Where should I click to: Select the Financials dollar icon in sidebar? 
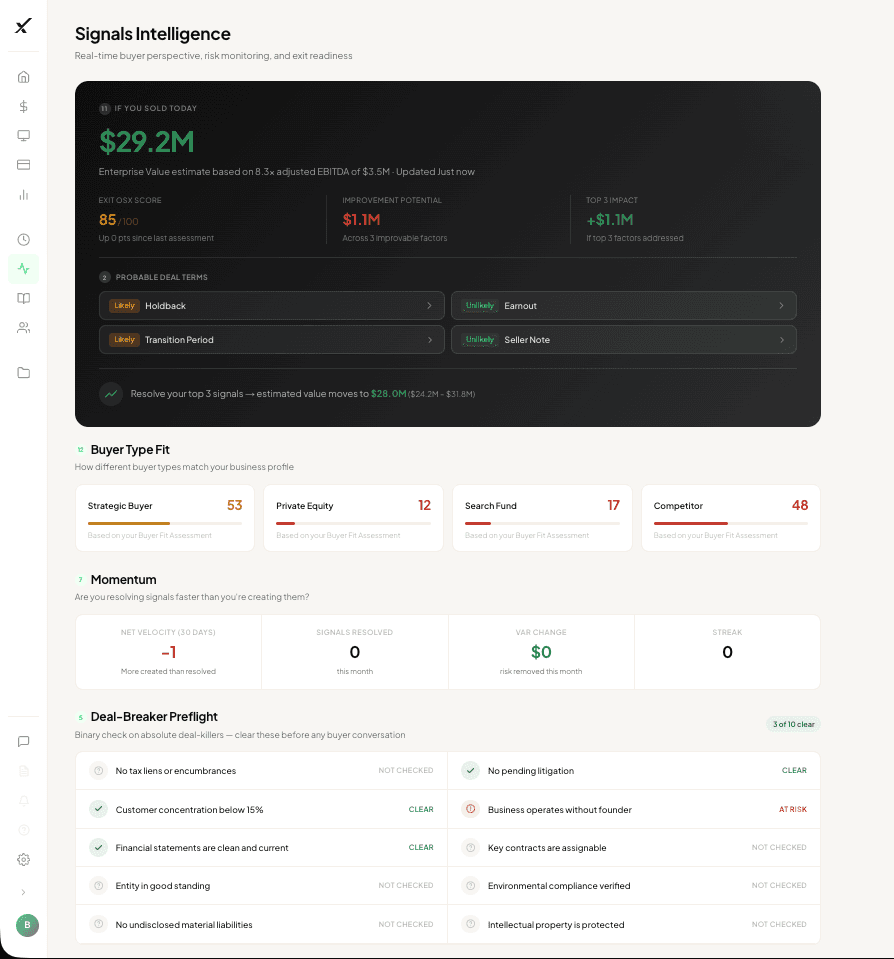point(24,106)
